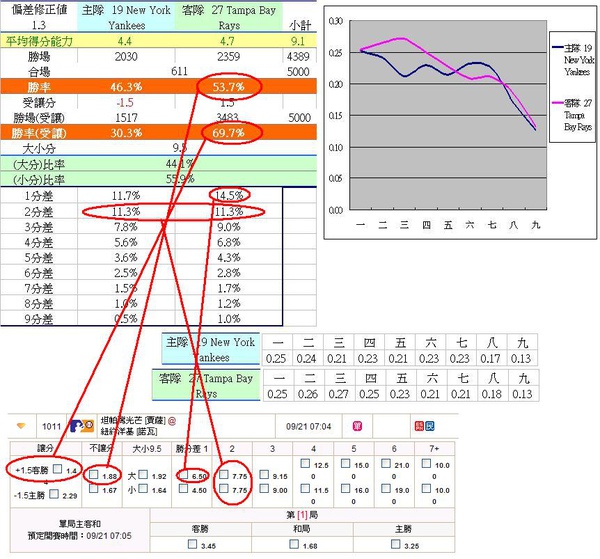Select the 大 1.92 over checkbox

143,474
